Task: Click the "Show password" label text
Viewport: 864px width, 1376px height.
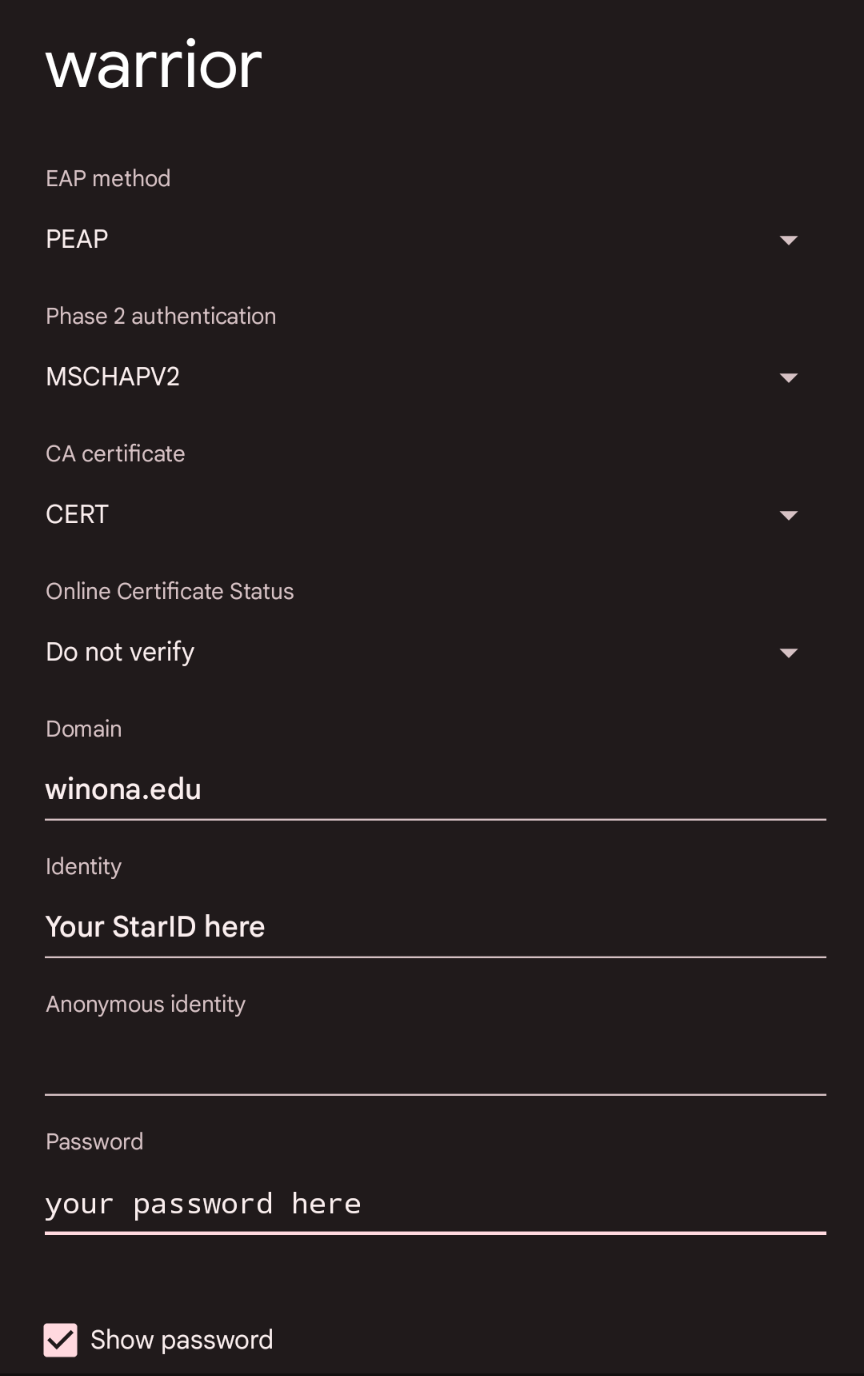Action: [x=181, y=1340]
